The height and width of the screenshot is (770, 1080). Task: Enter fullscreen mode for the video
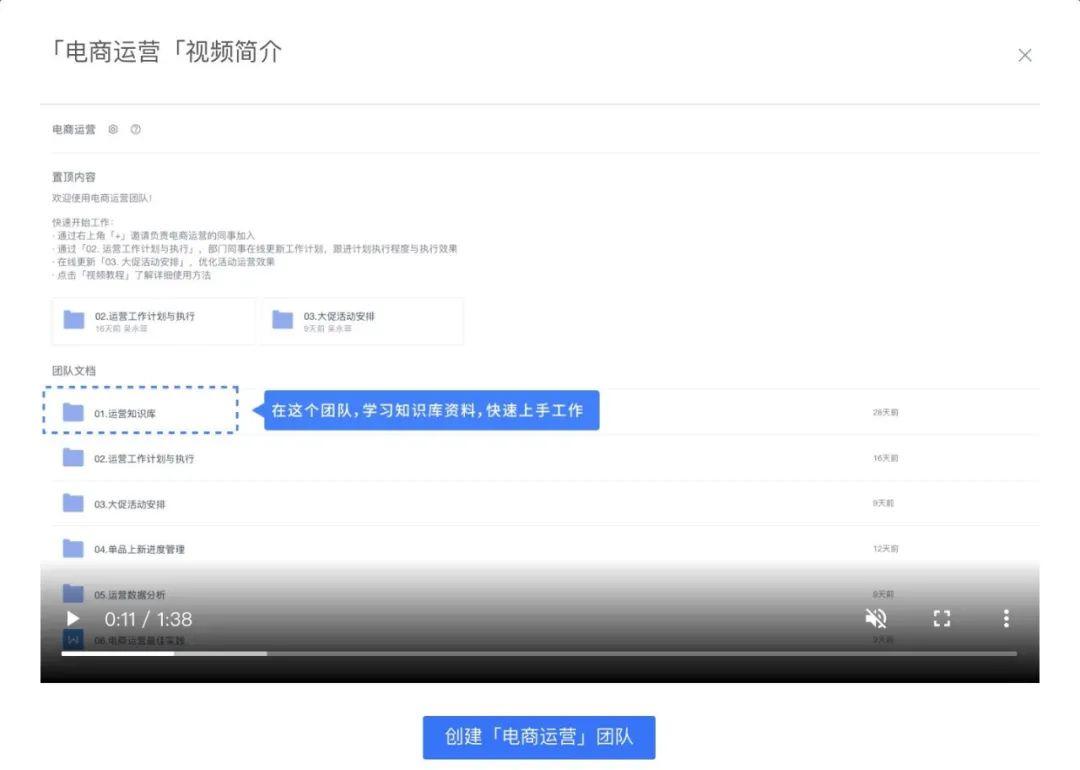(942, 618)
